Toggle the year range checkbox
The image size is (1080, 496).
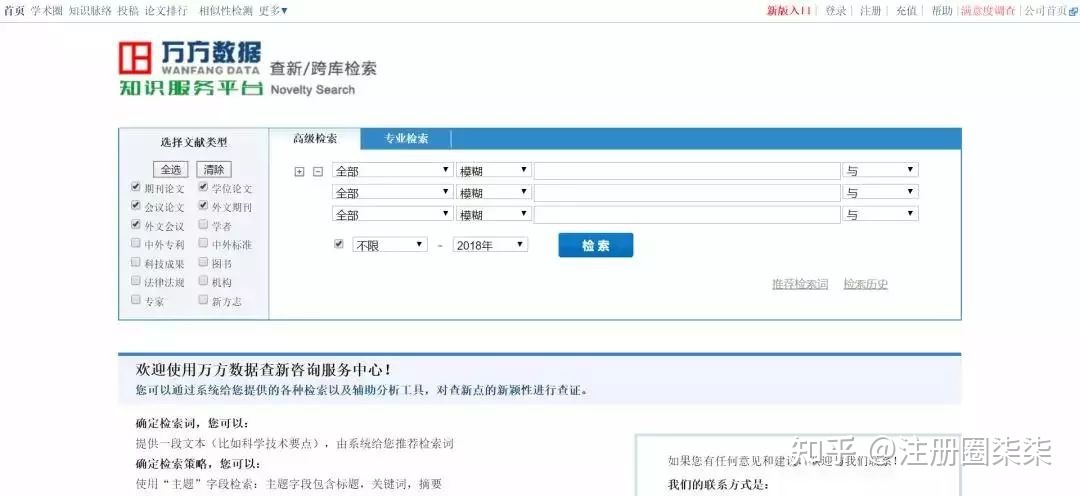[338, 244]
